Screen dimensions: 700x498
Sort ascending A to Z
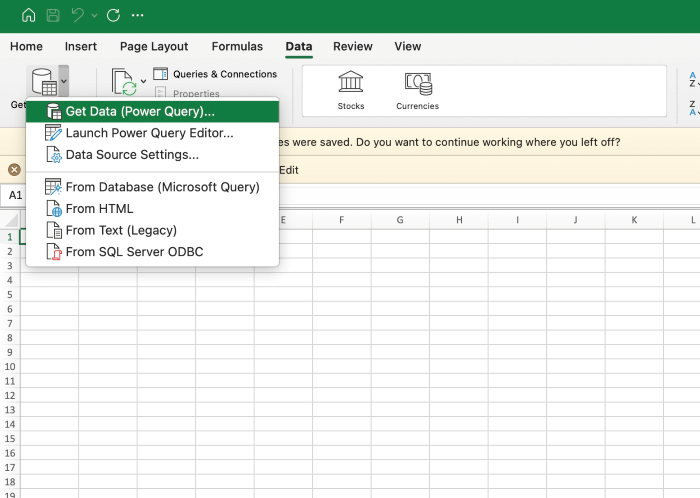(x=693, y=79)
